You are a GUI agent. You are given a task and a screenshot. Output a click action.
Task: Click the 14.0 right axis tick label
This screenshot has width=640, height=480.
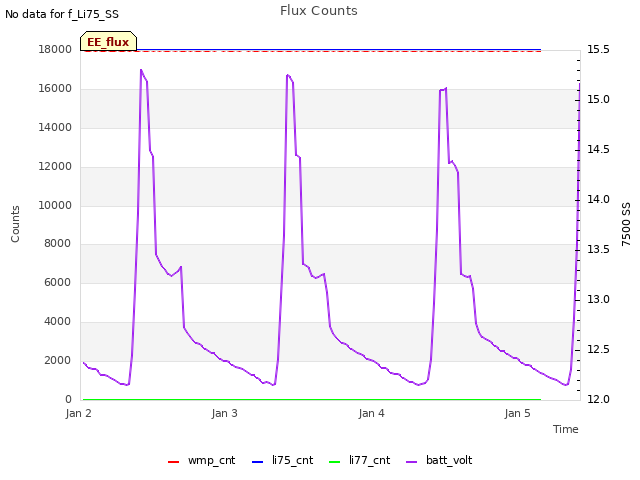click(598, 200)
